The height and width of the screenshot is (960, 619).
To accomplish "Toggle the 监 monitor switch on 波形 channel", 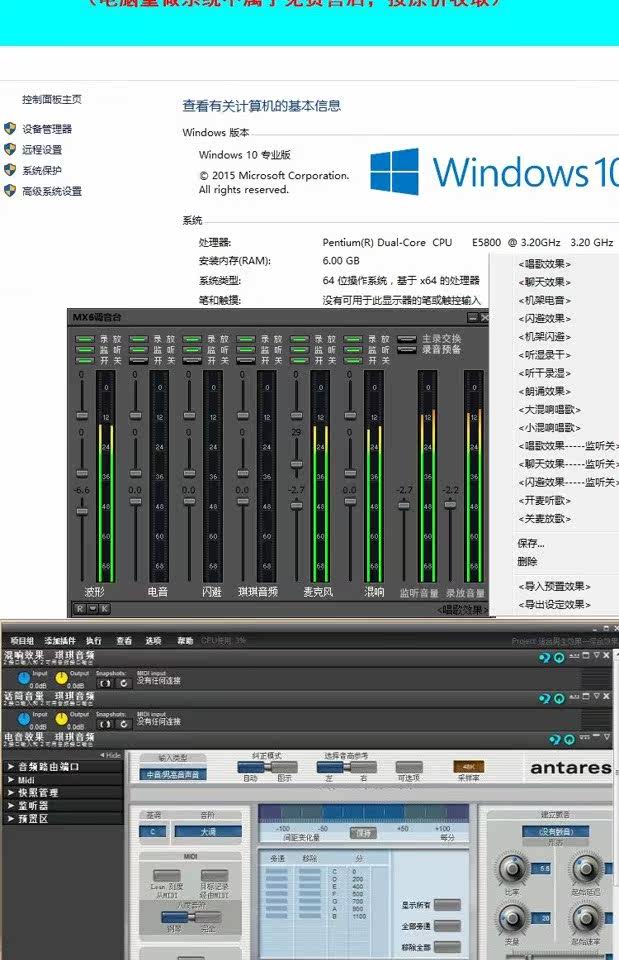I will click(x=84, y=350).
